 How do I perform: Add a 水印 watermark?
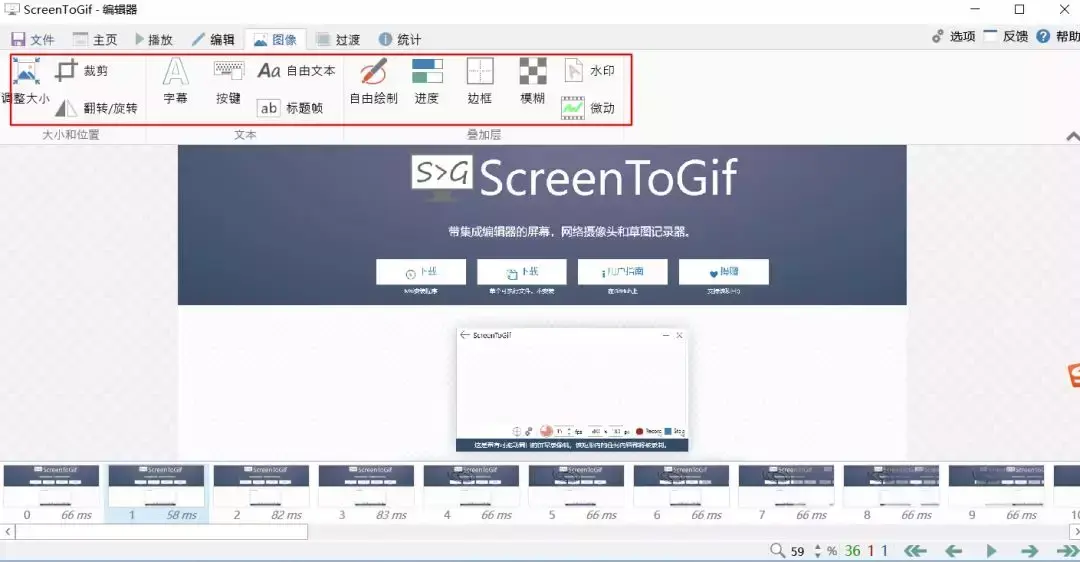click(x=589, y=70)
